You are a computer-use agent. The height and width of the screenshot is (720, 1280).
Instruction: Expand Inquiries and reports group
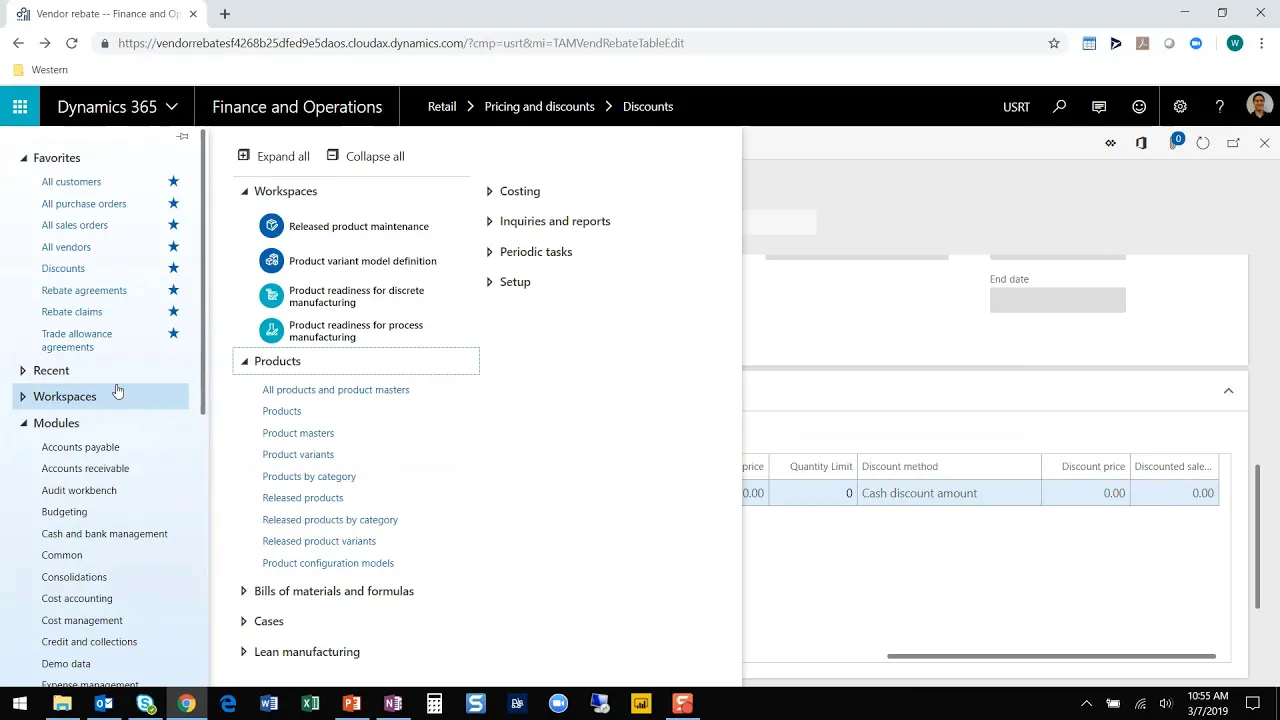pyautogui.click(x=489, y=221)
